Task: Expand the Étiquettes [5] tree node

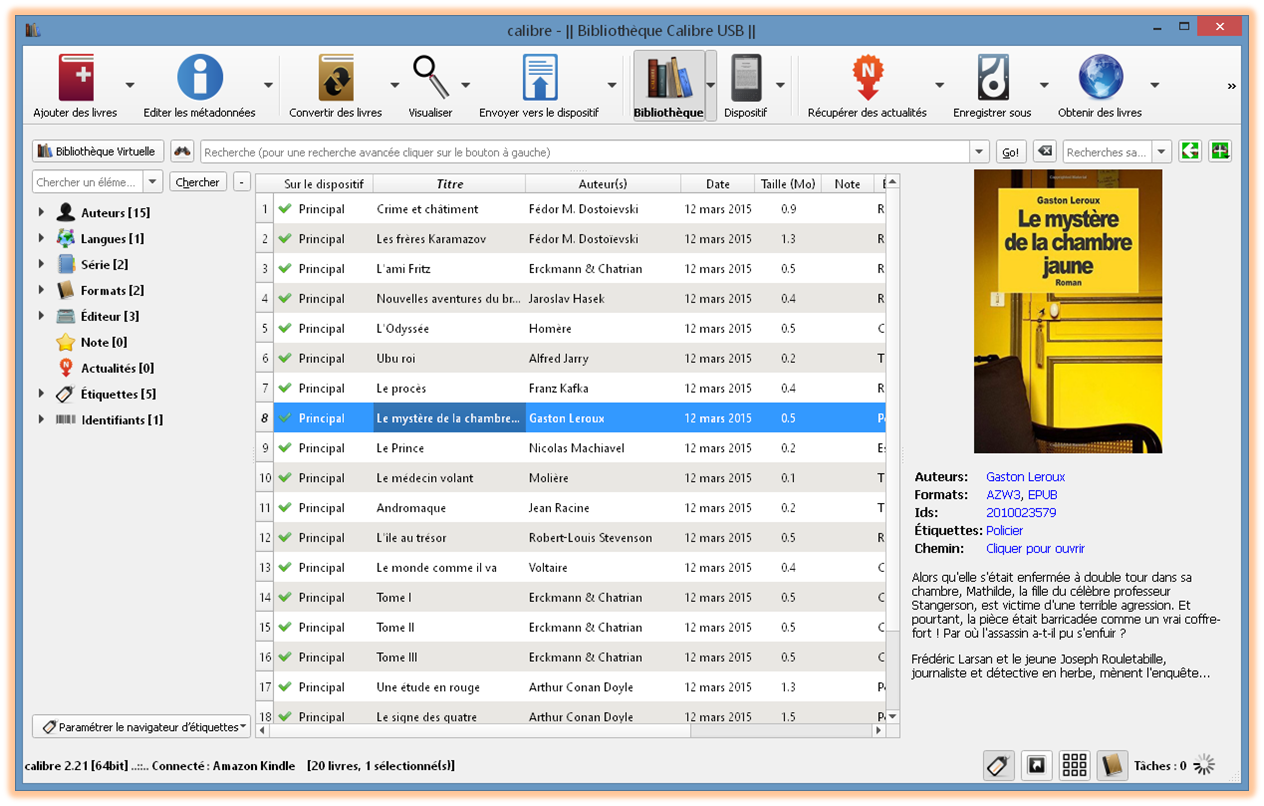Action: 41,394
